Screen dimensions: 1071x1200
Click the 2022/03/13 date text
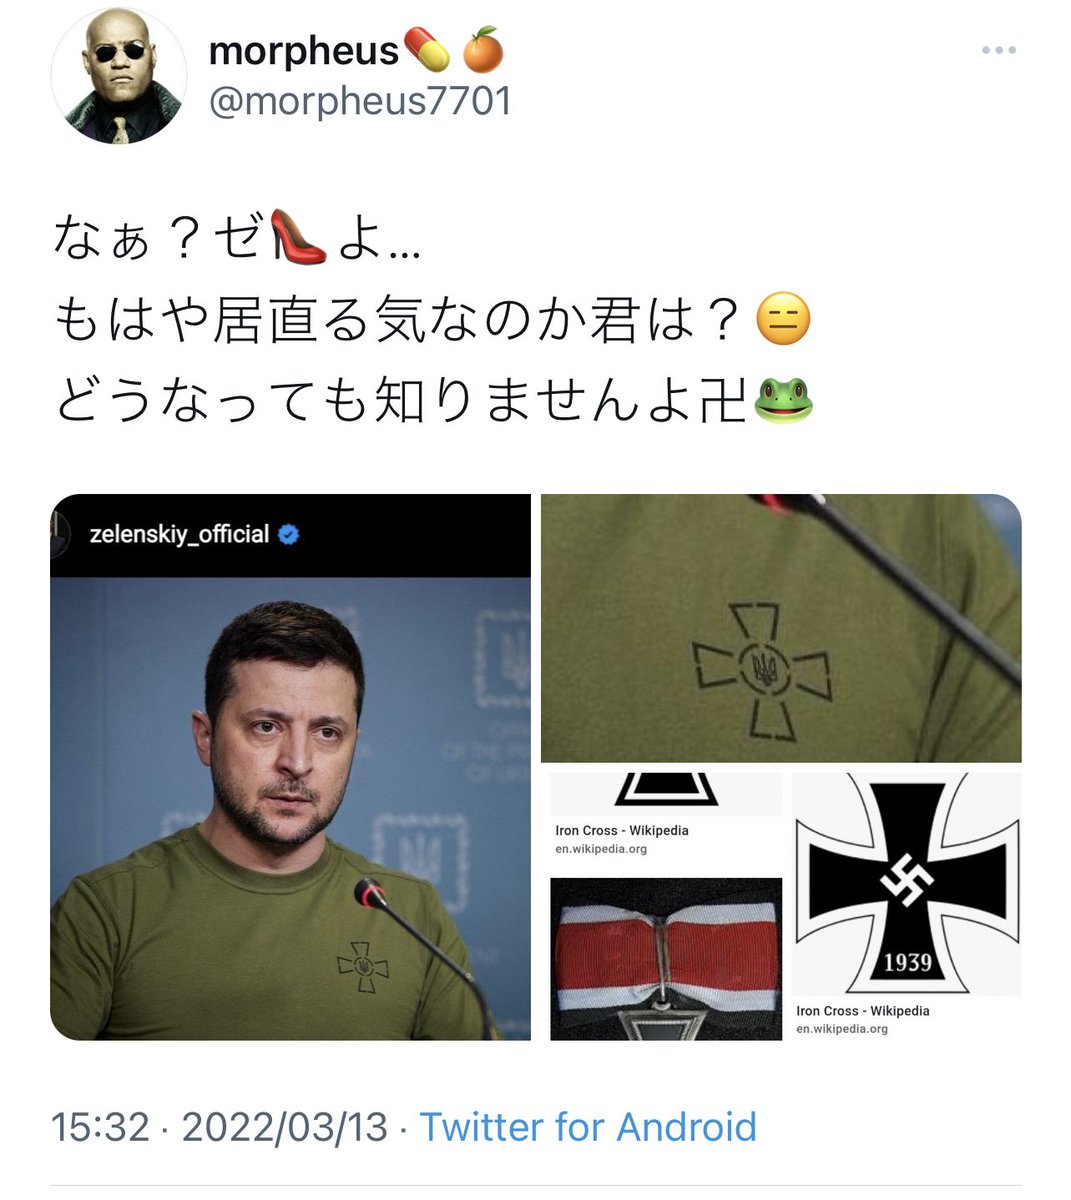point(285,1127)
